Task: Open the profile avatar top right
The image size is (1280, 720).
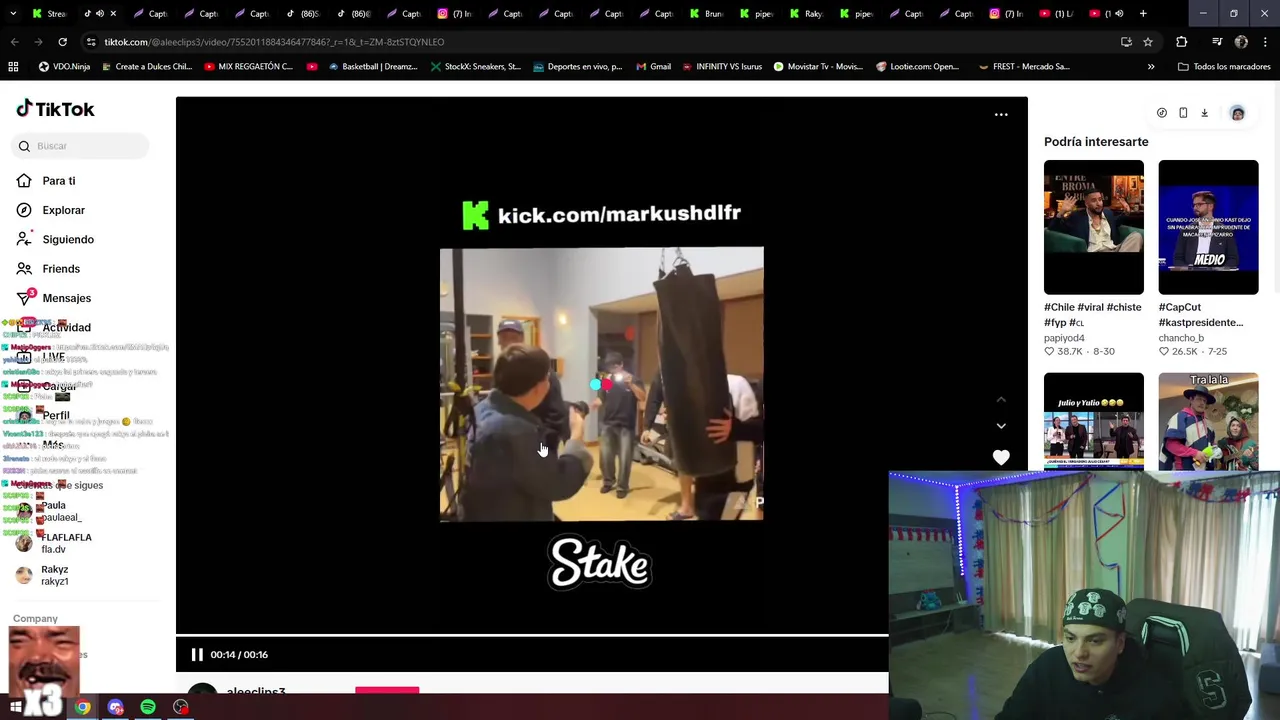Action: tap(1237, 113)
